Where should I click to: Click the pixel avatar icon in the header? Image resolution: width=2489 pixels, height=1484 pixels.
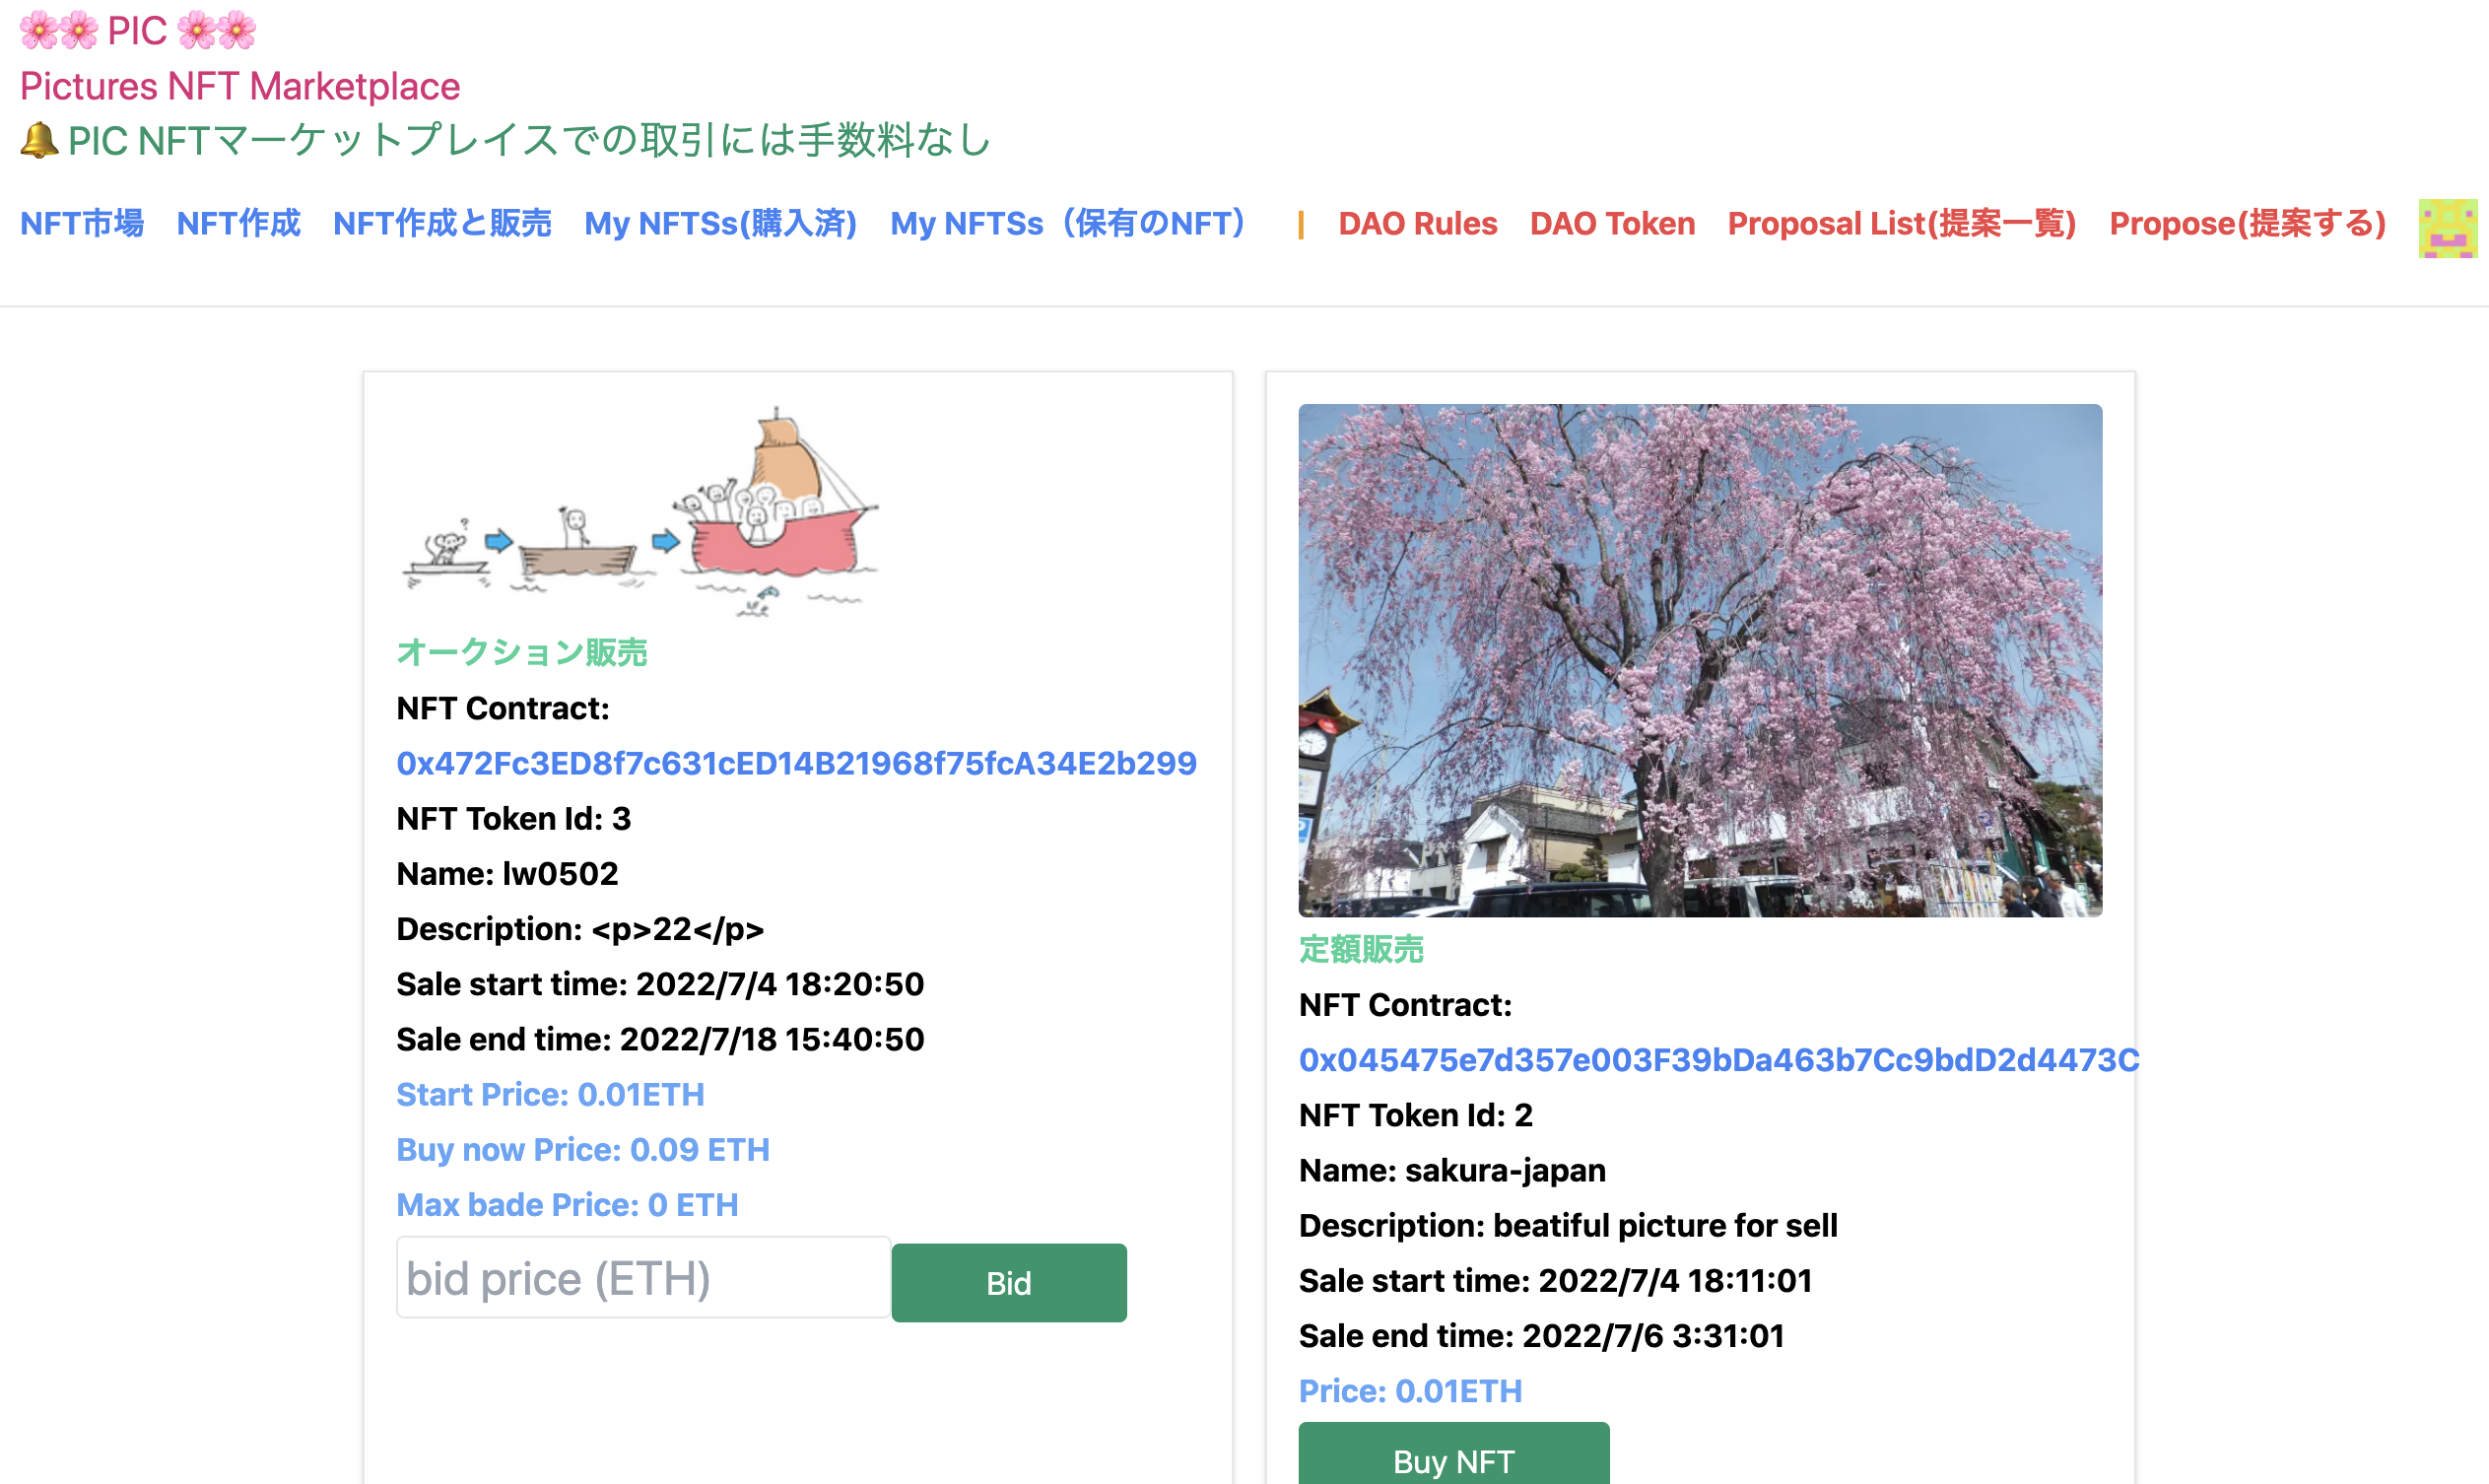(2447, 228)
